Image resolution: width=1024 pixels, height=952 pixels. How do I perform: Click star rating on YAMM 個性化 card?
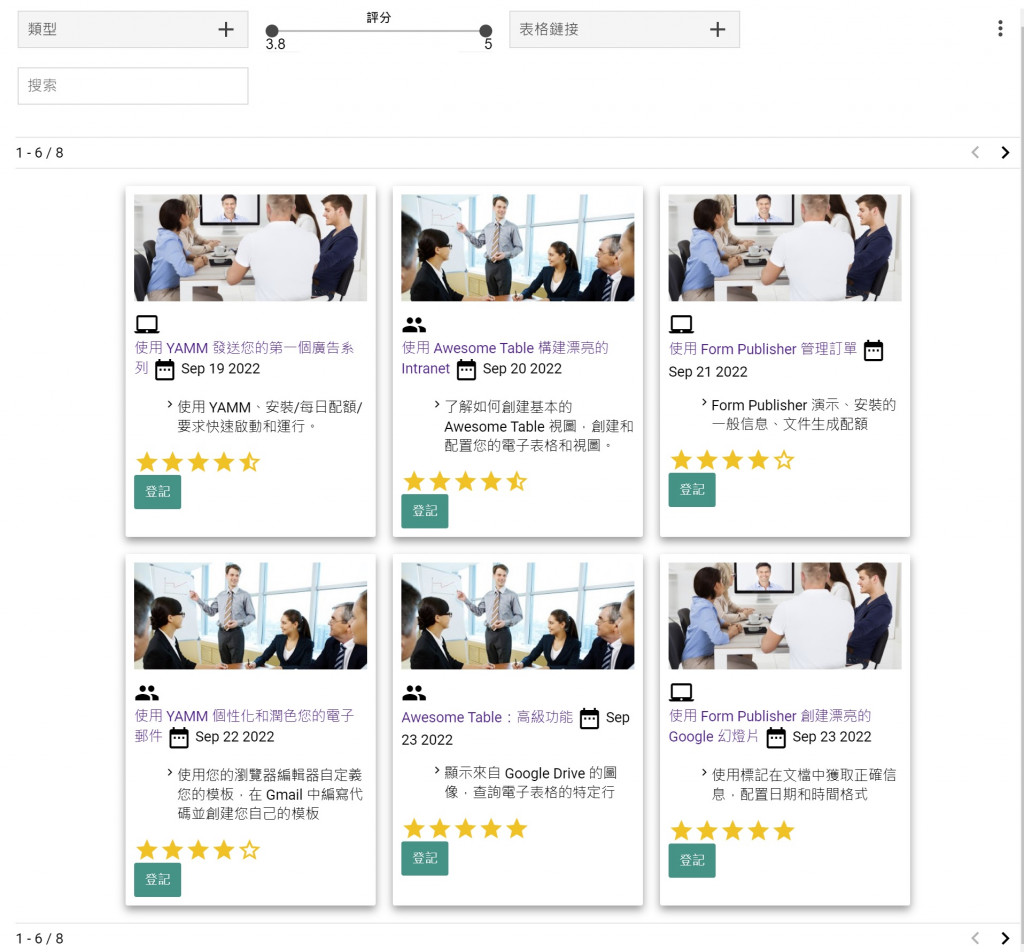[198, 850]
